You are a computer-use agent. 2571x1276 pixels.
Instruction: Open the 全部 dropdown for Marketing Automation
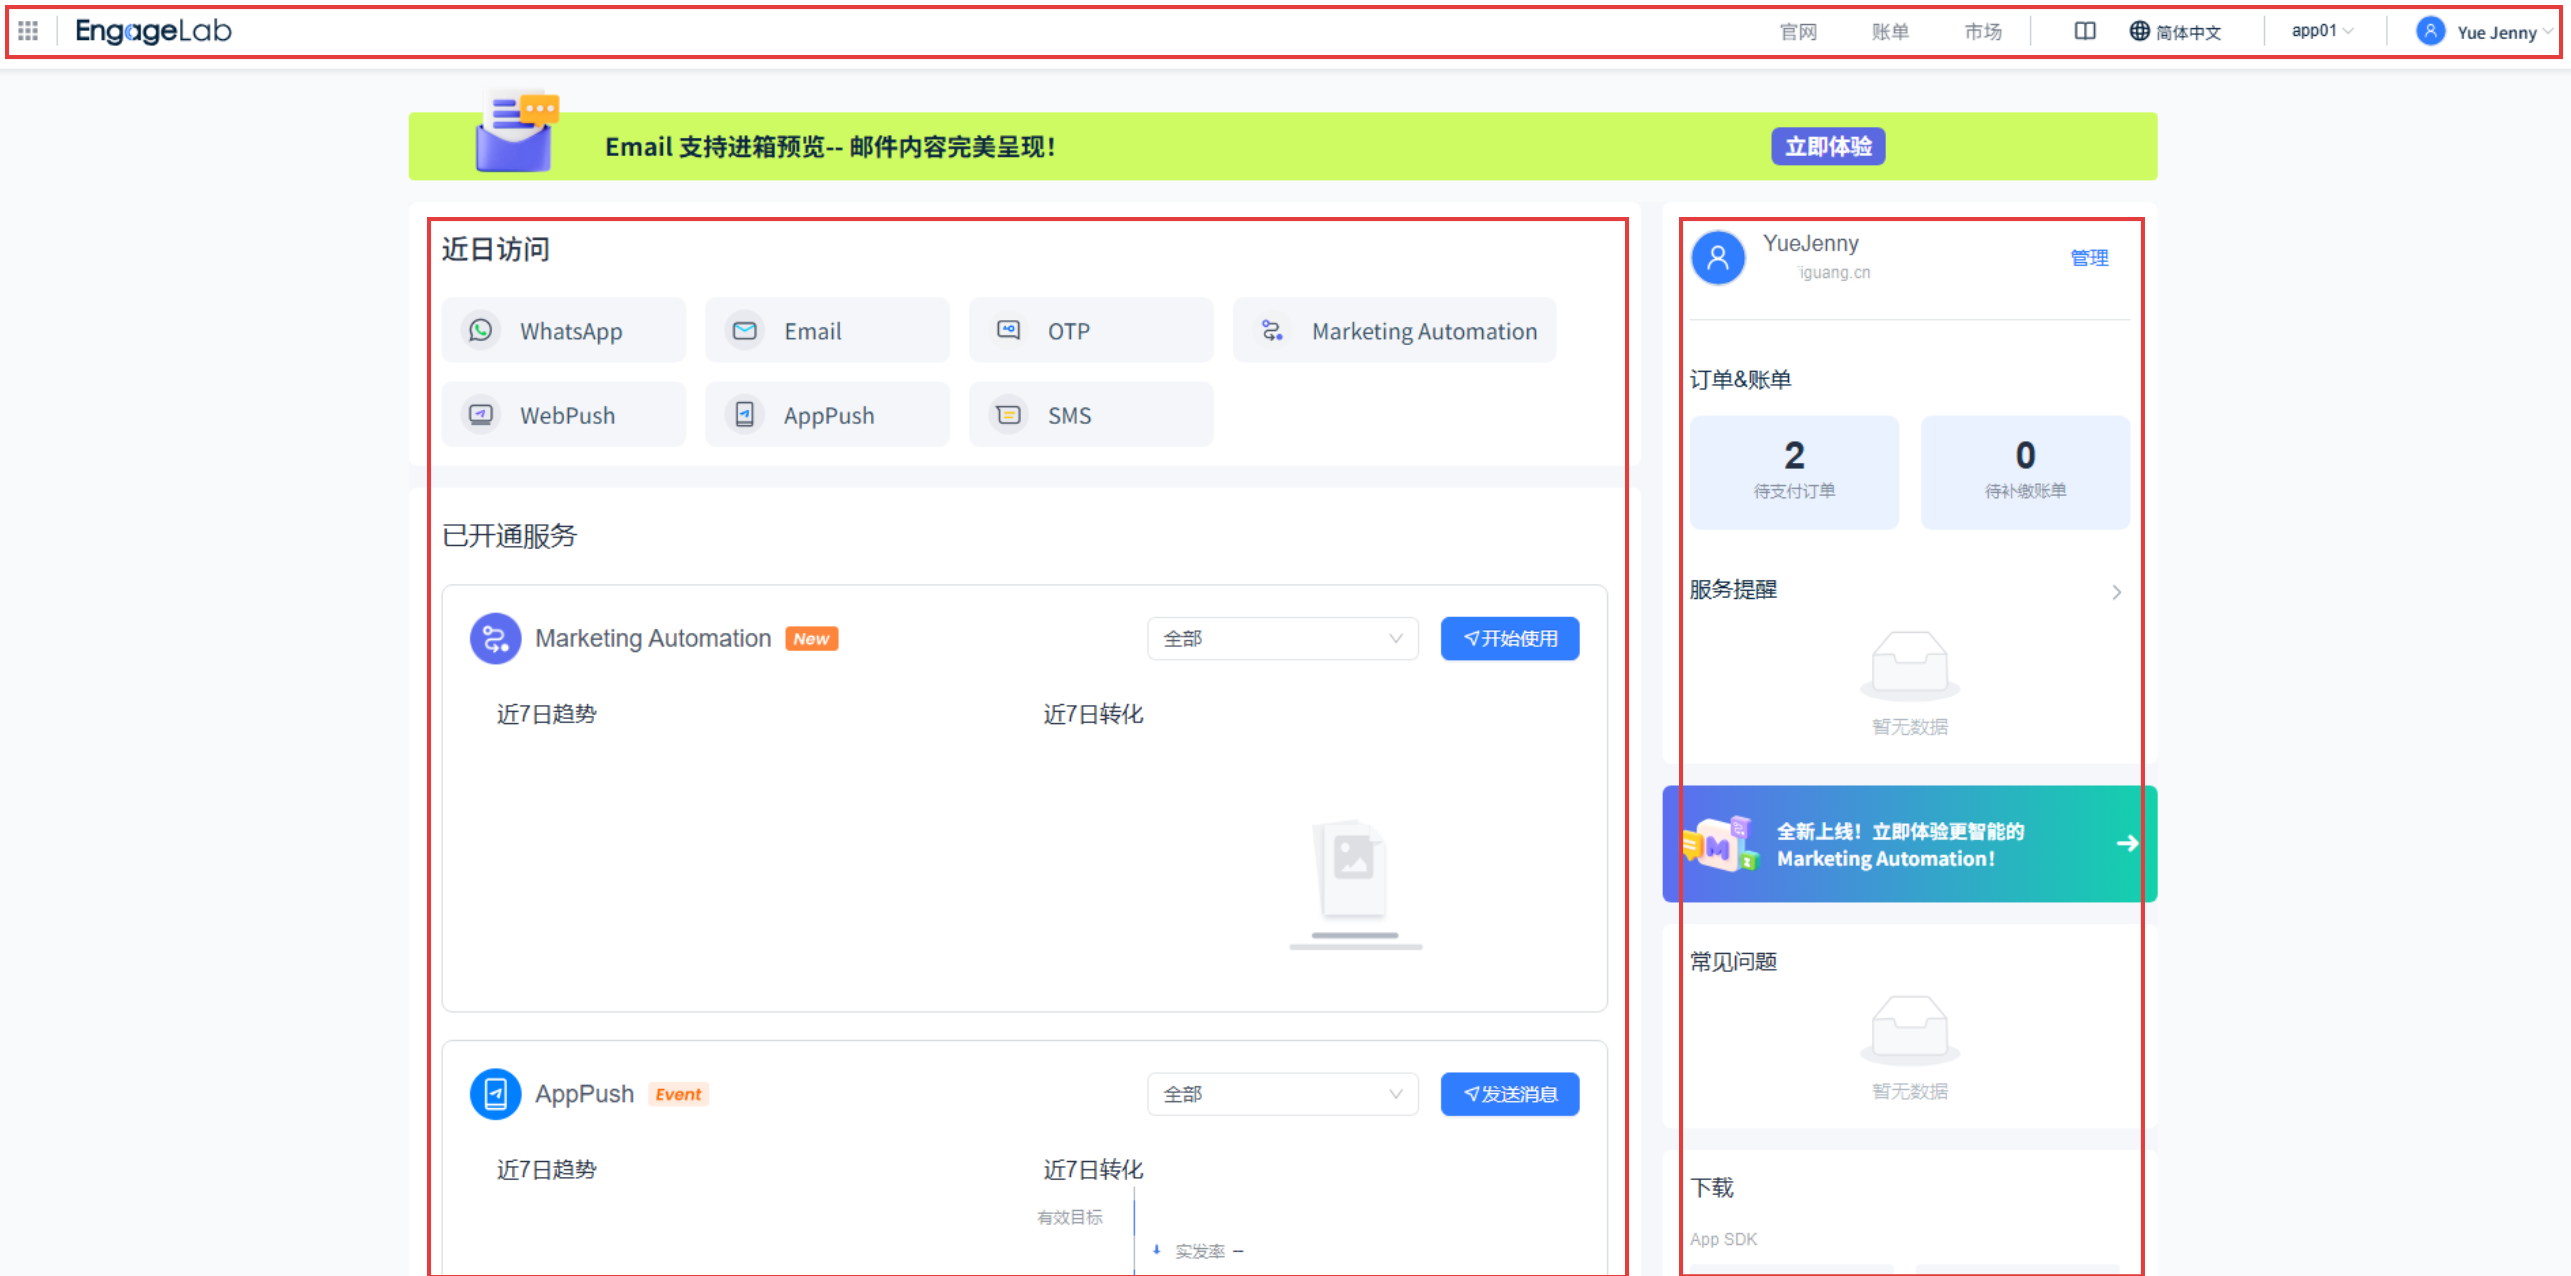tap(1283, 639)
